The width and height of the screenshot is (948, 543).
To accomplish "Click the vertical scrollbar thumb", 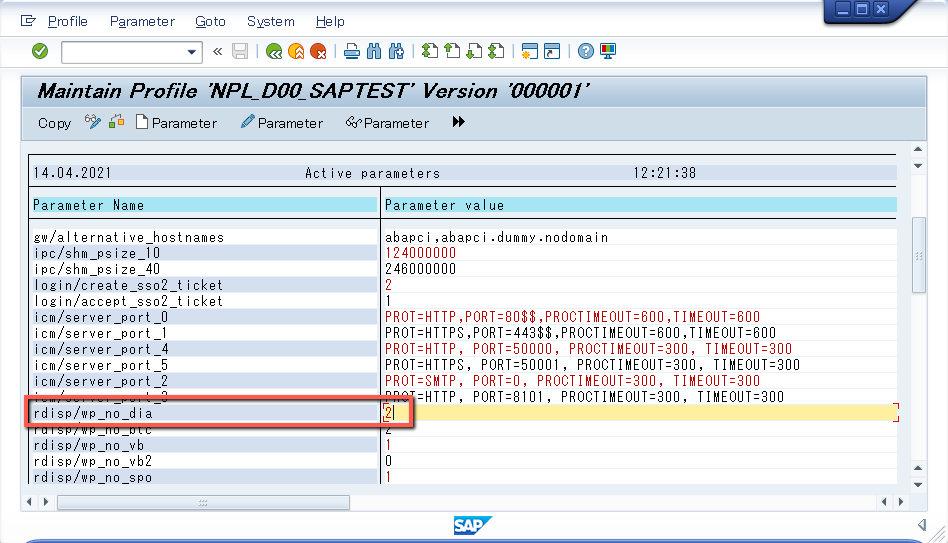I will point(918,255).
